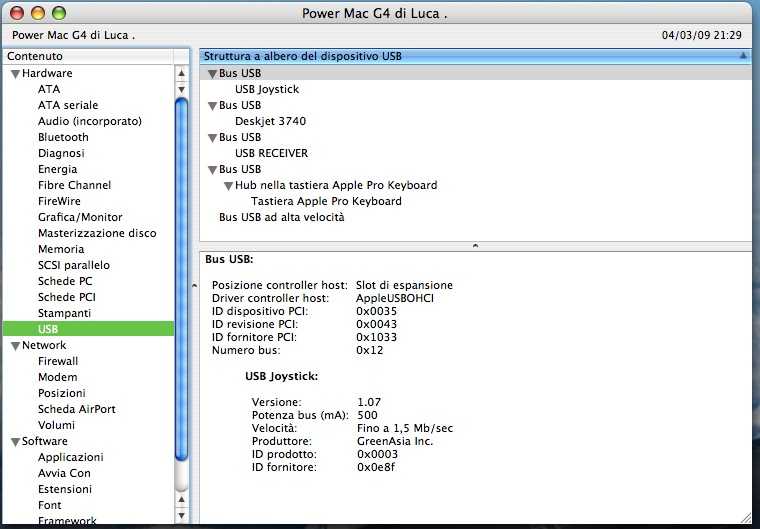Click Network category label
The height and width of the screenshot is (529, 760).
(44, 345)
